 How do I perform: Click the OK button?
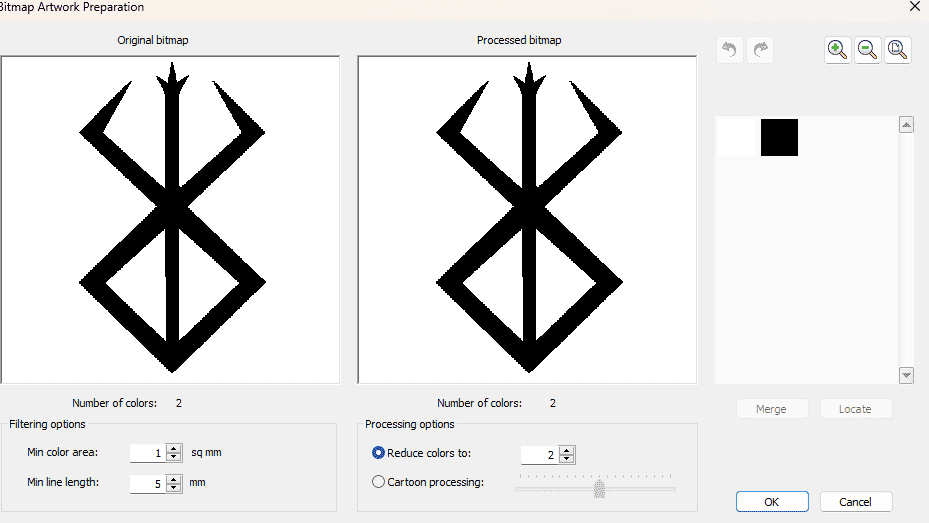pyautogui.click(x=772, y=502)
